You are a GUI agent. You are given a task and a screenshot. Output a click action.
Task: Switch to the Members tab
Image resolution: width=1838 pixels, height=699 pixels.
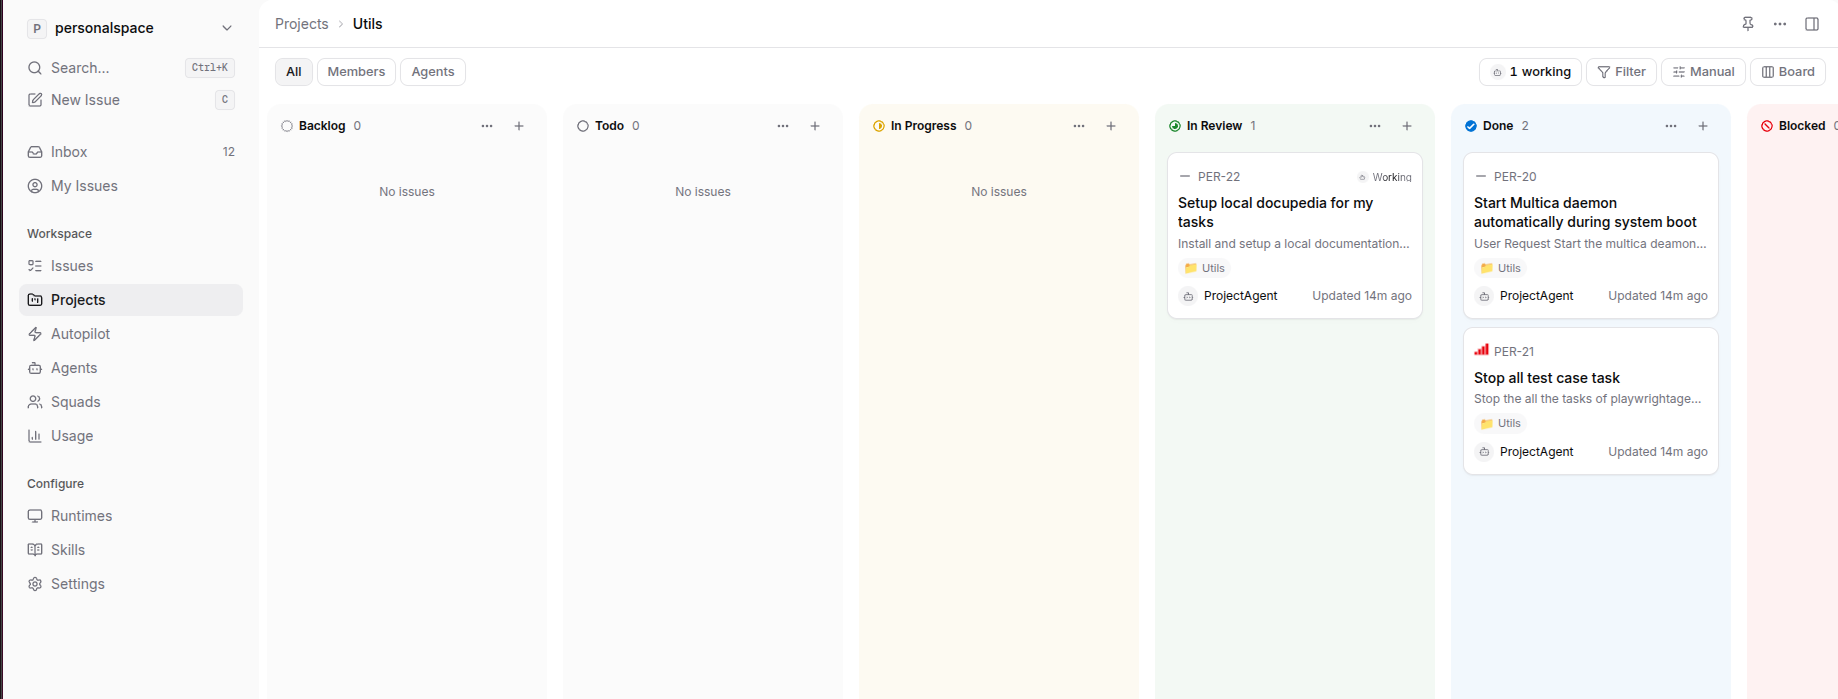(356, 72)
